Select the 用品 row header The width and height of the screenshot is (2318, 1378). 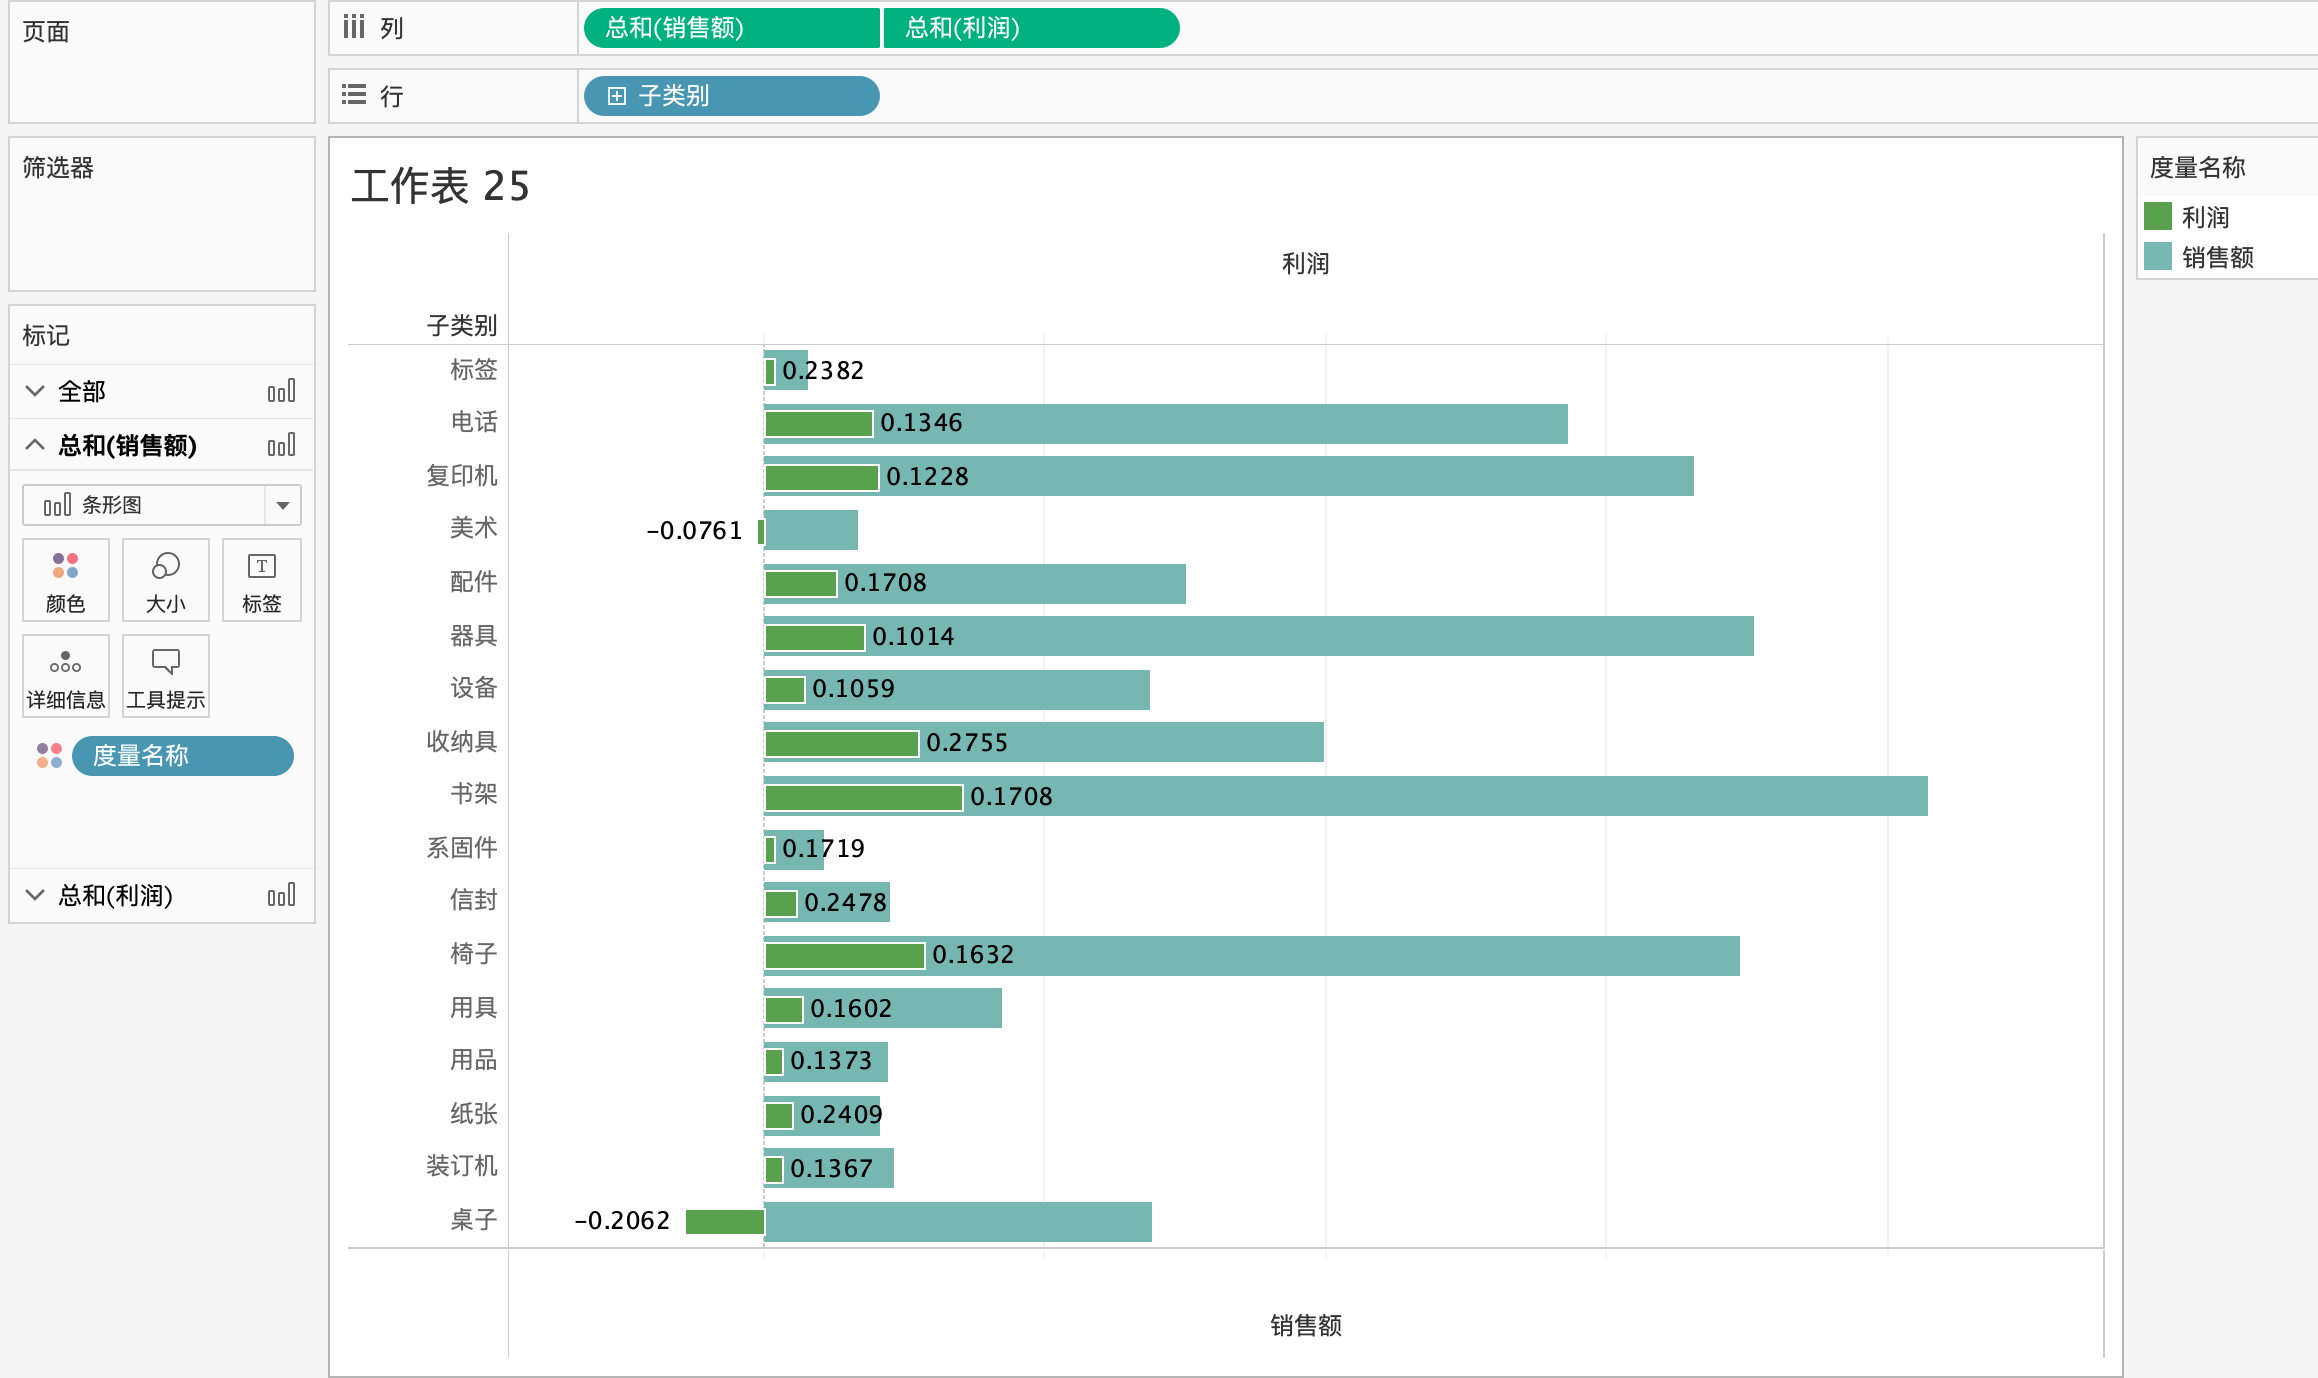coord(473,1060)
